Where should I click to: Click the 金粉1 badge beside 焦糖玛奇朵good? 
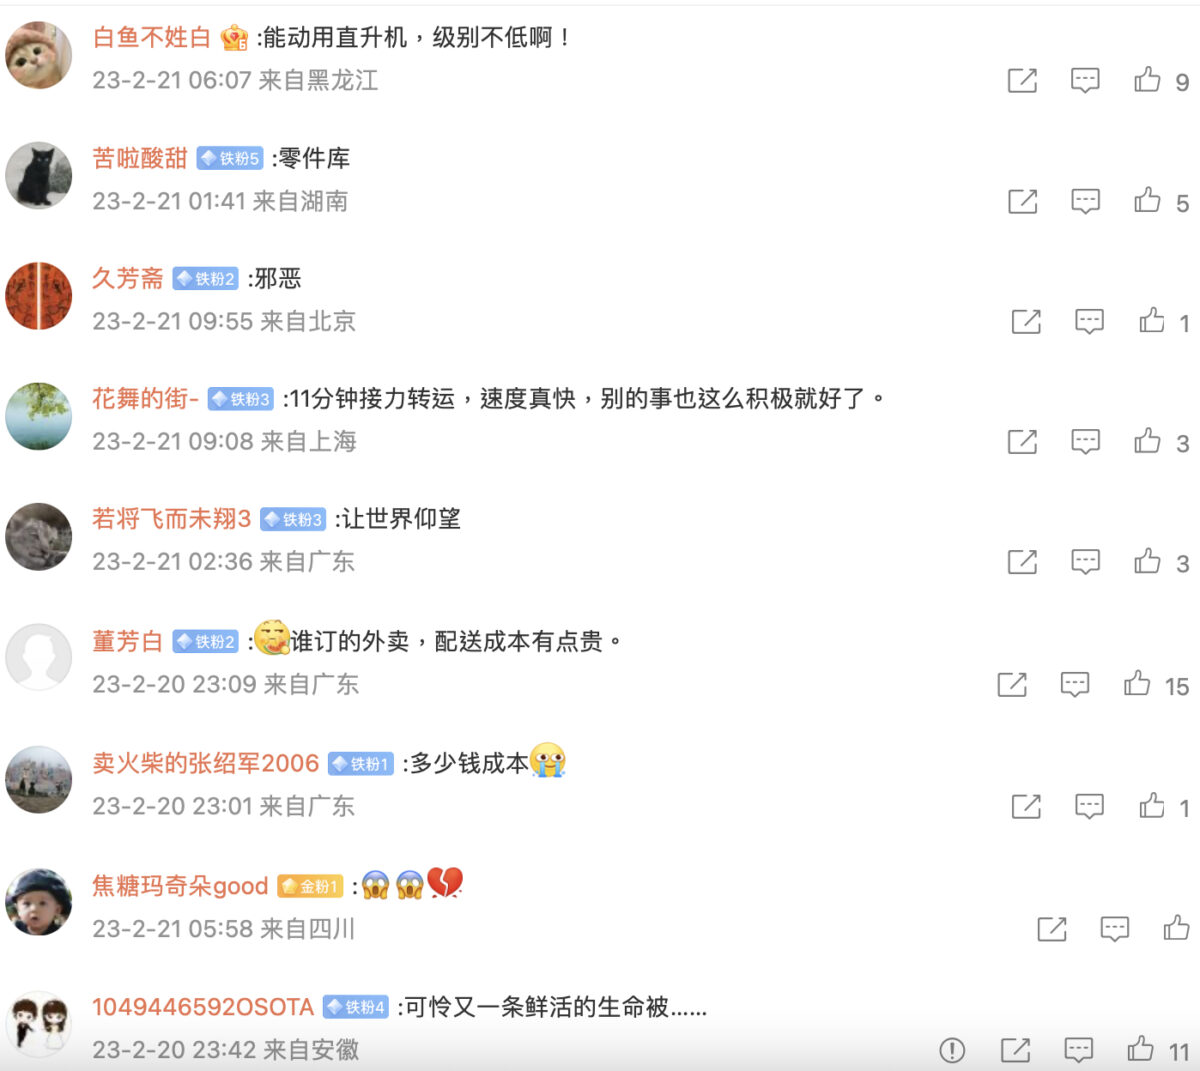coord(310,886)
